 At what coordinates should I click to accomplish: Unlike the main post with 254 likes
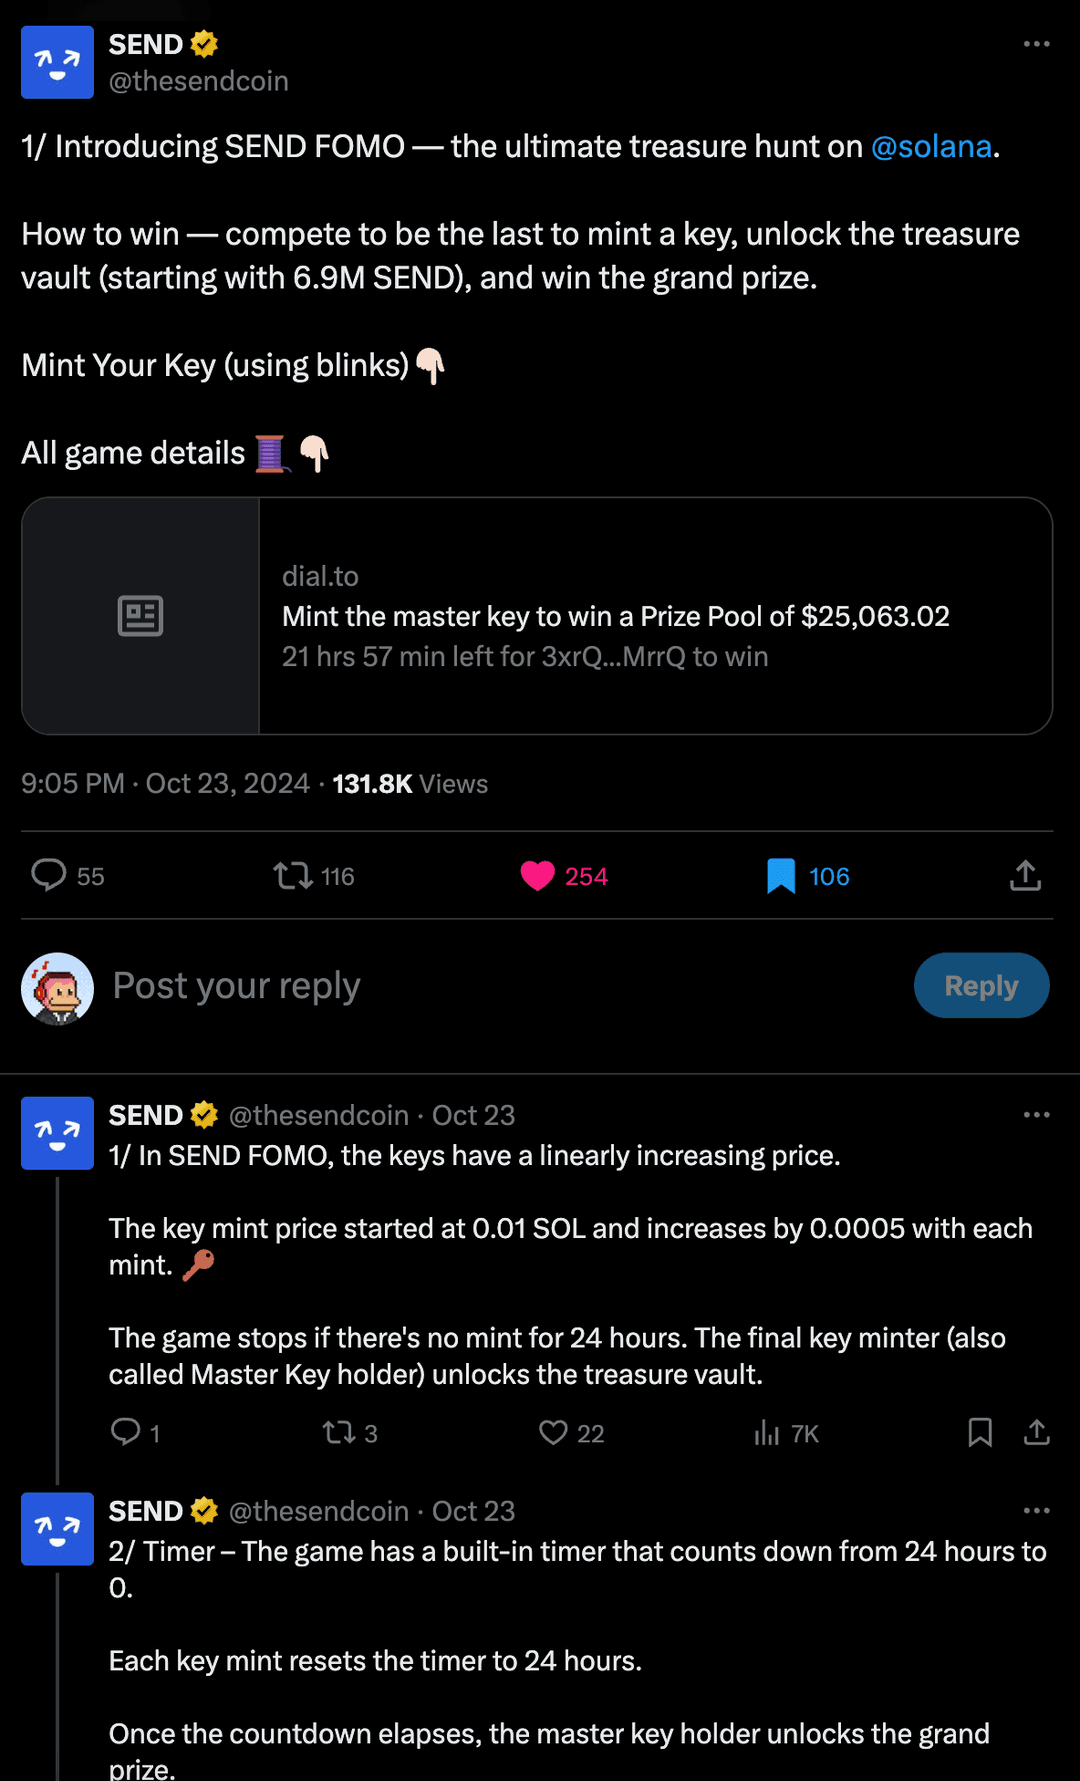click(x=538, y=876)
